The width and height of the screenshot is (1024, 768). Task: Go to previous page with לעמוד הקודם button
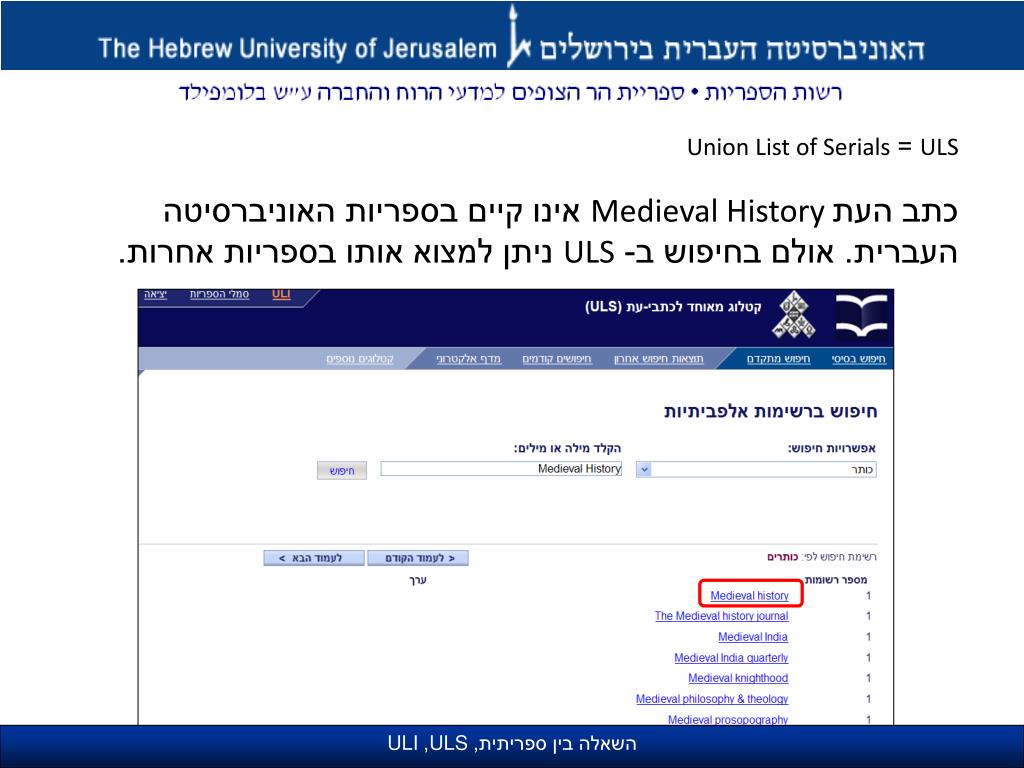(x=418, y=558)
